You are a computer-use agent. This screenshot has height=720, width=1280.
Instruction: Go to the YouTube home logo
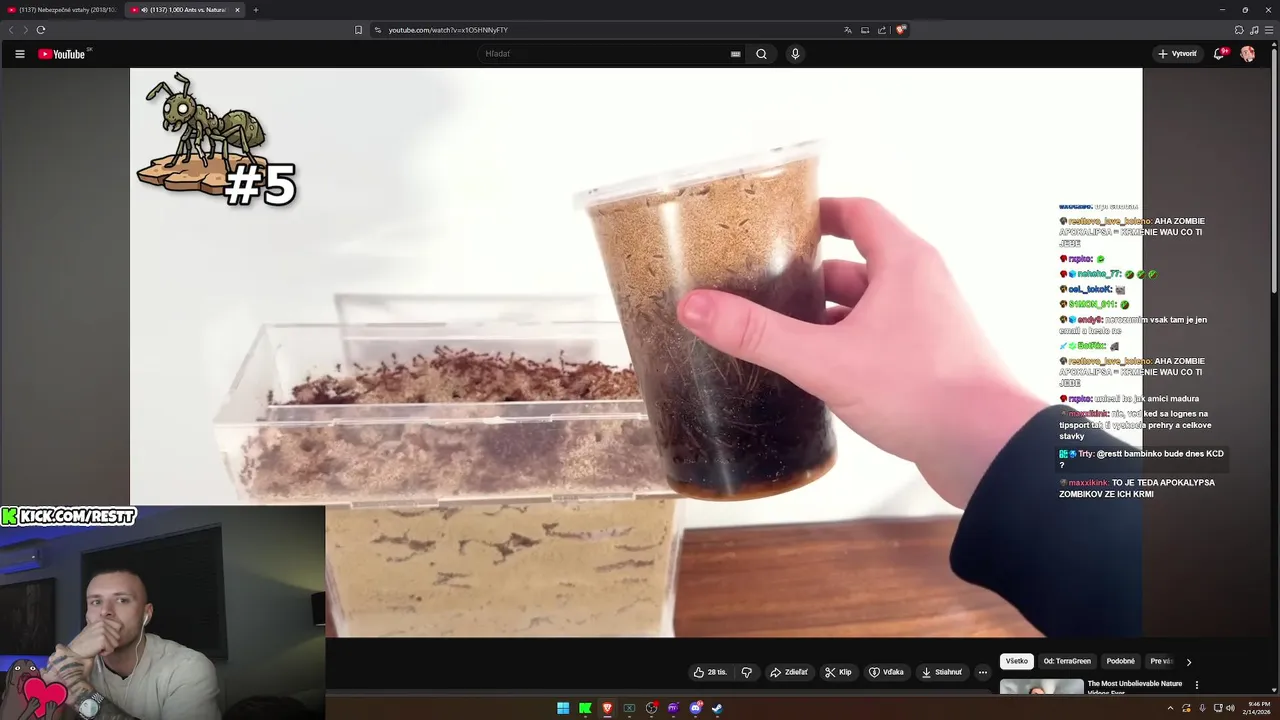[64, 54]
